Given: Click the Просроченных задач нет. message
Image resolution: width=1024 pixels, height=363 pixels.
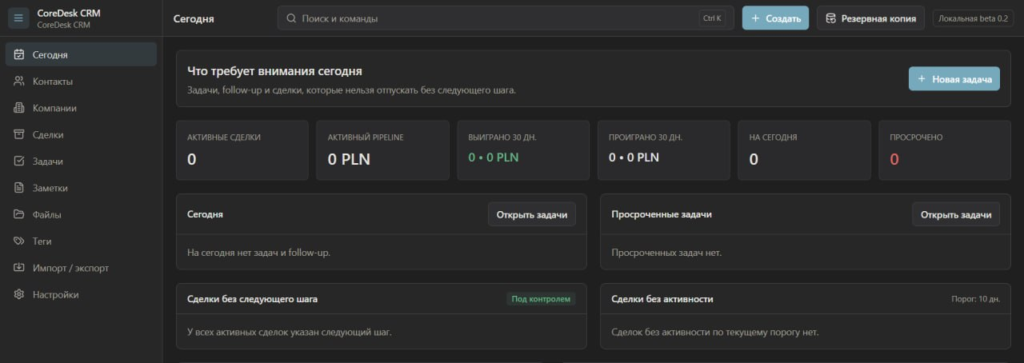Looking at the screenshot, I should [667, 252].
